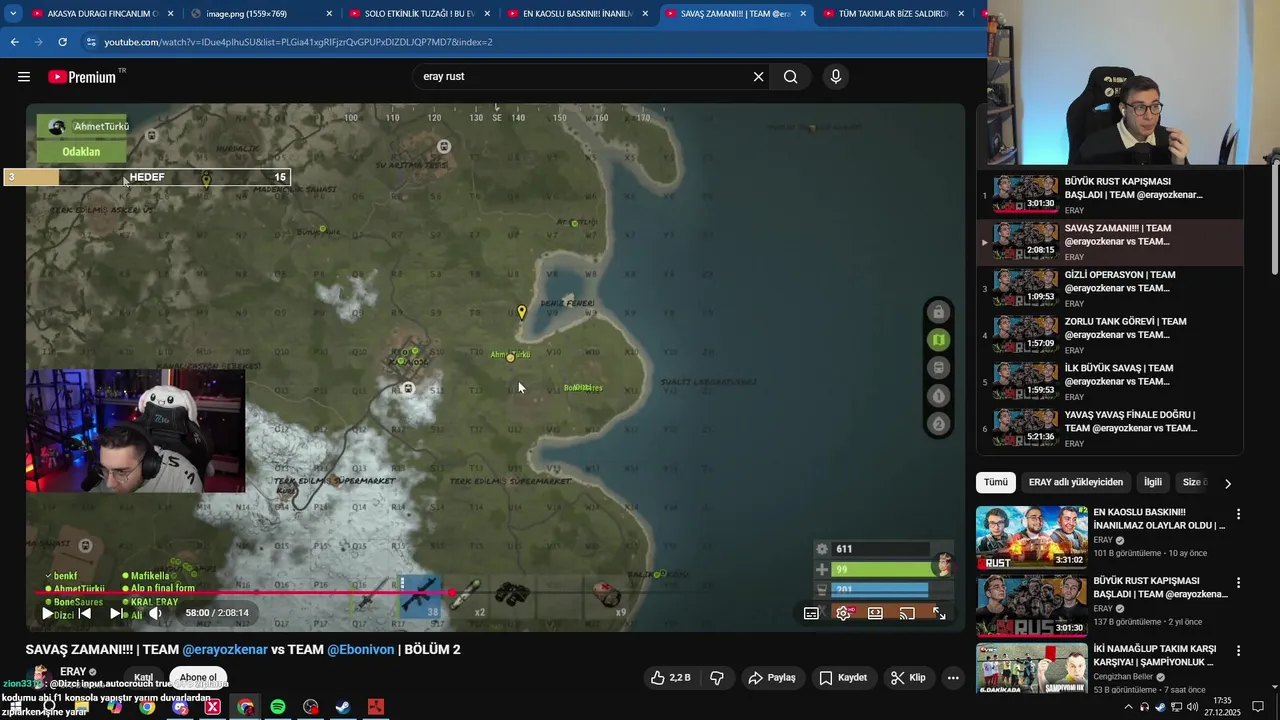
Task: Start voice search with microphone icon
Action: (836, 77)
